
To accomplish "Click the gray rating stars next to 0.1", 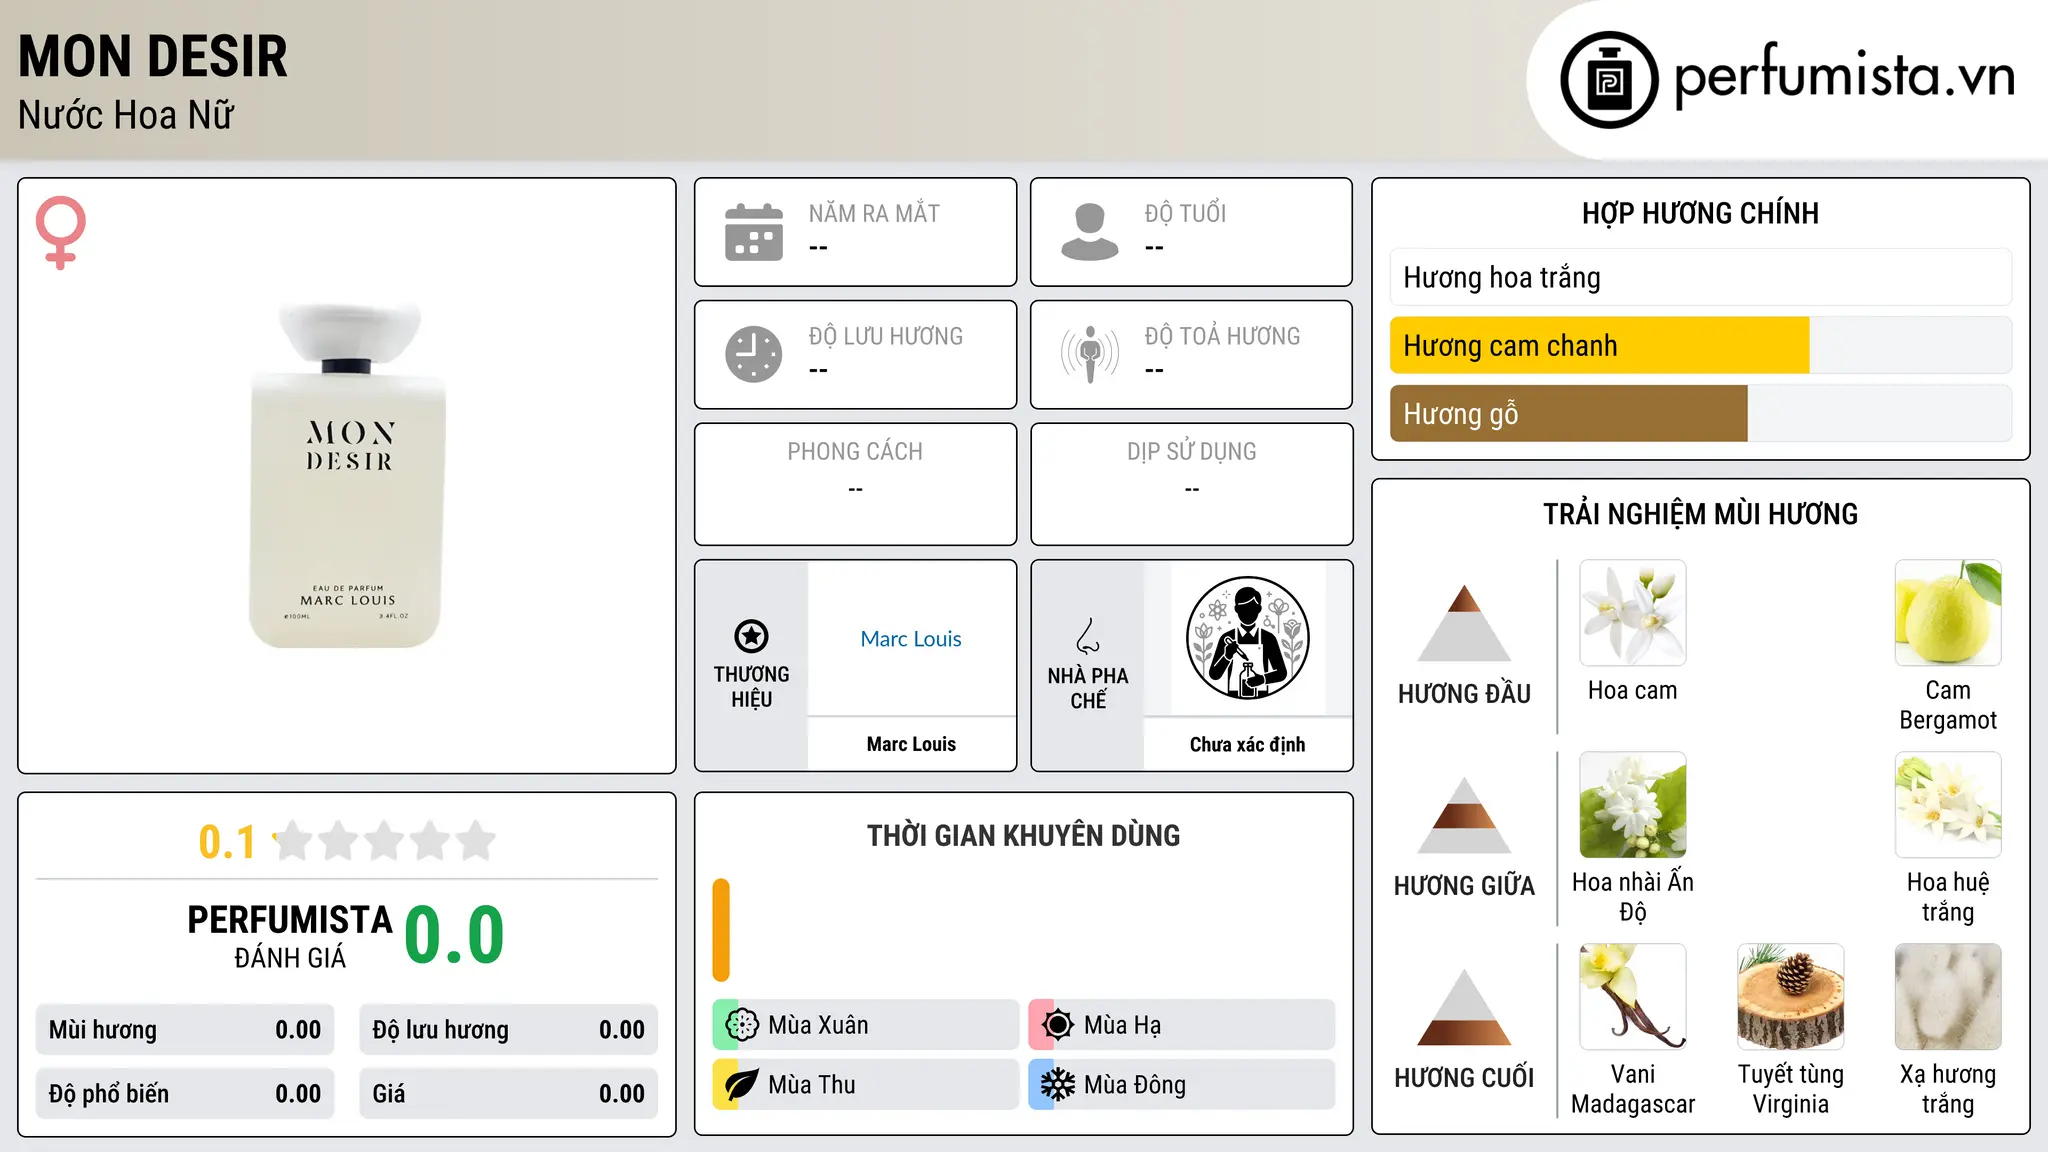I will [385, 841].
